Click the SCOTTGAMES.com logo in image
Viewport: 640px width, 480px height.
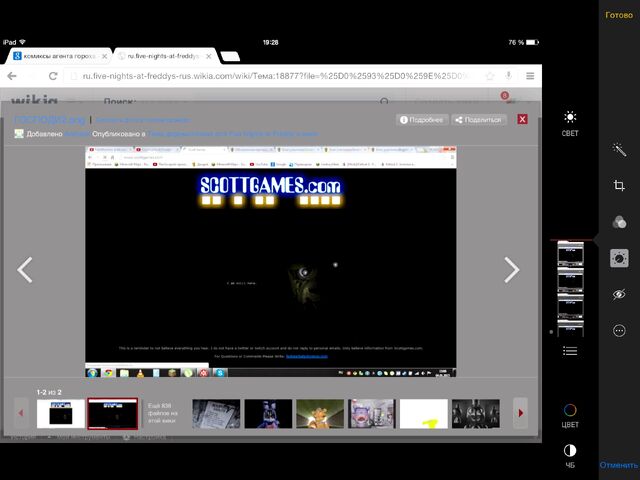click(x=271, y=186)
